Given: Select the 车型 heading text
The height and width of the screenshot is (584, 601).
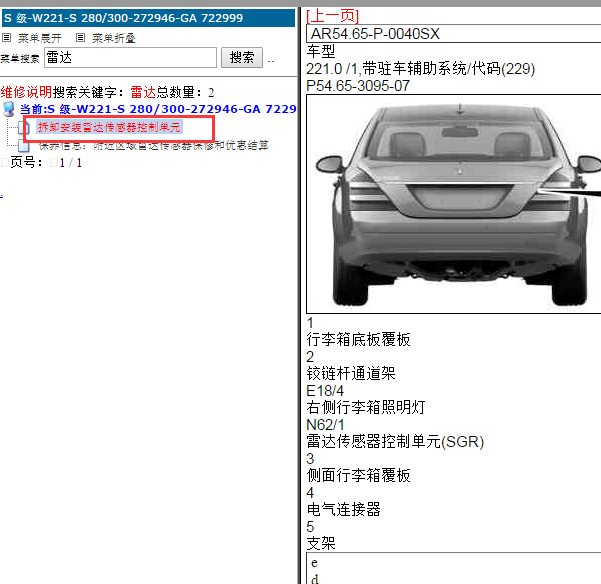Looking at the screenshot, I should tap(321, 51).
